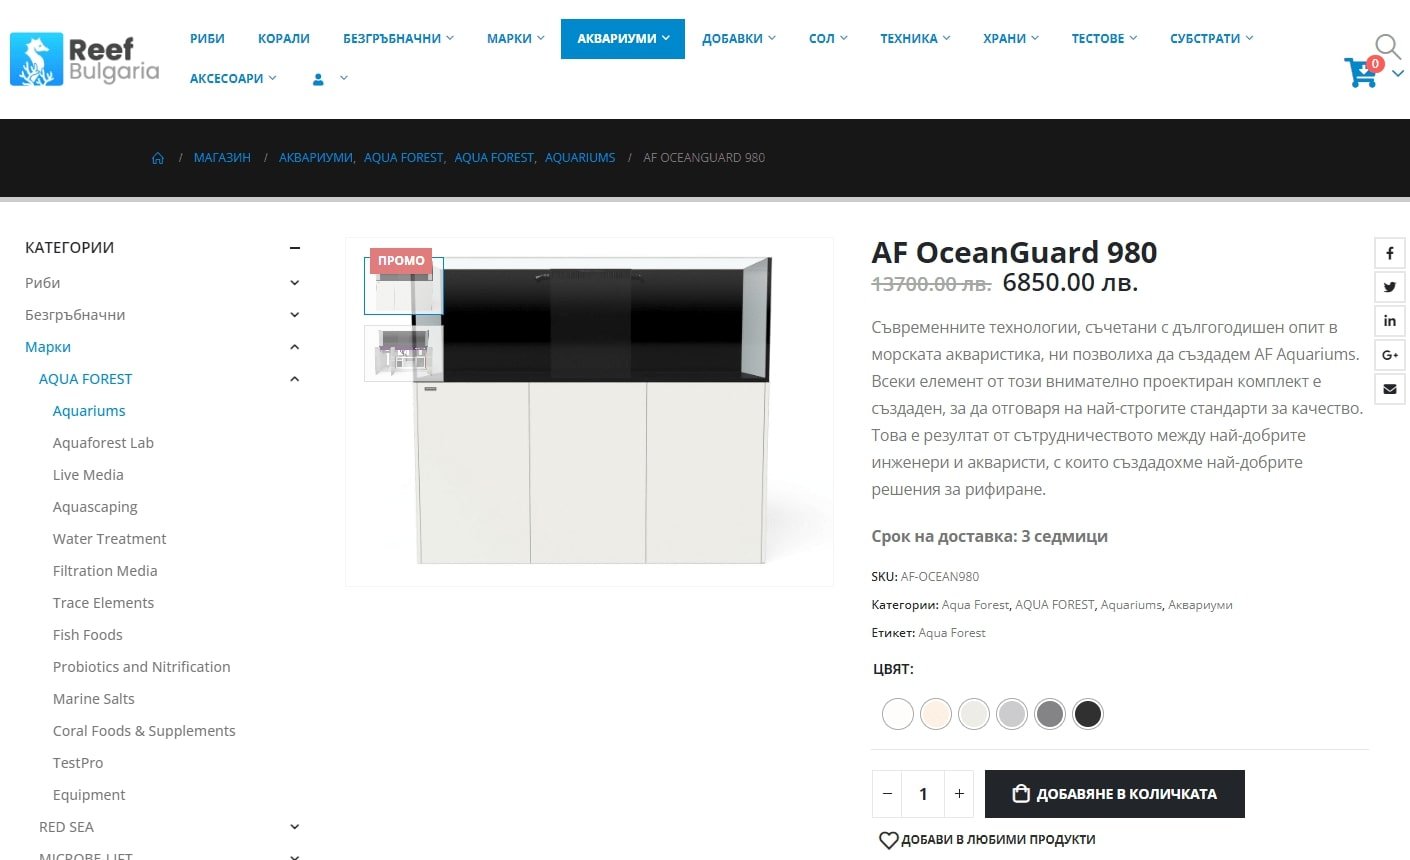Open Filtration Media sidebar category
The width and height of the screenshot is (1410, 860).
pos(105,571)
